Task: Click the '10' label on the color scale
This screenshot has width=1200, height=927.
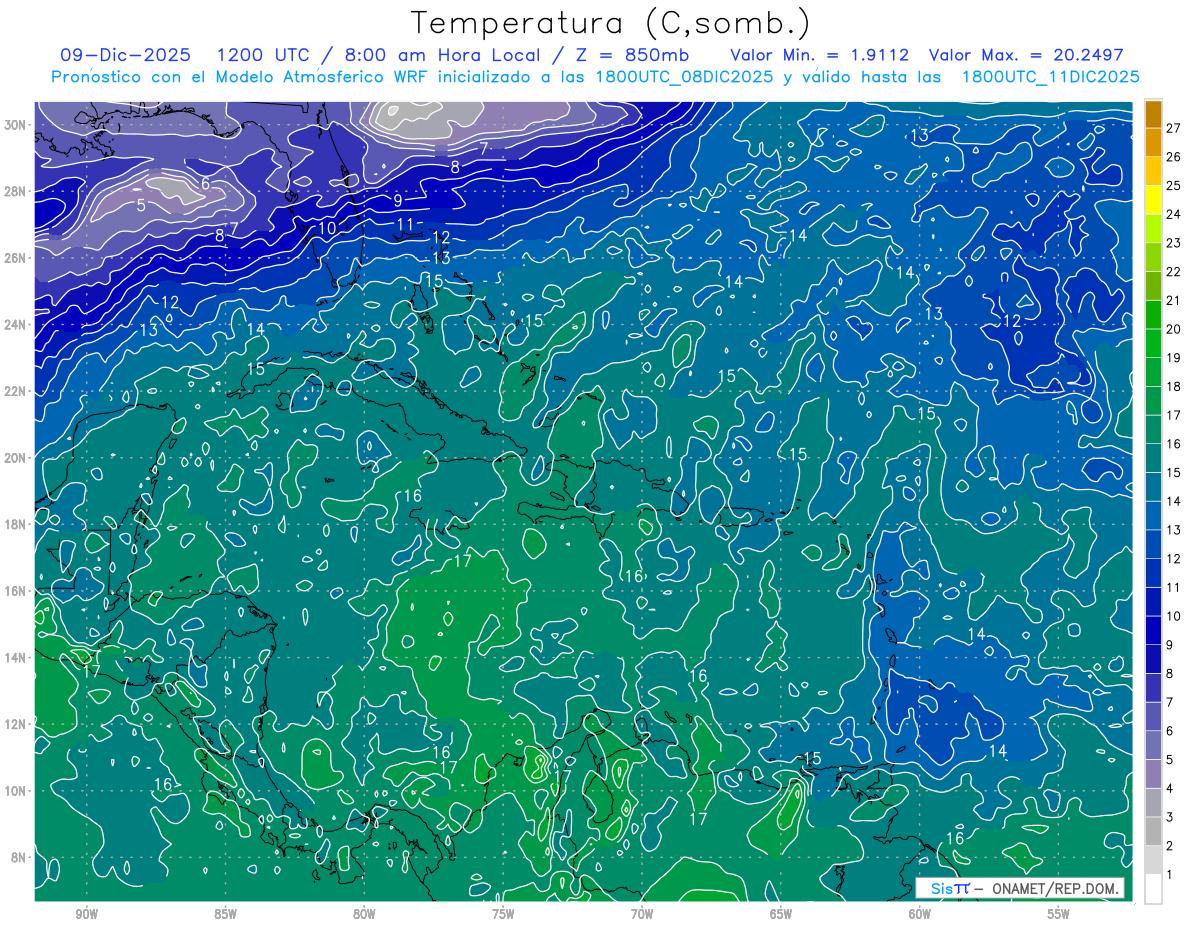Action: tap(1174, 616)
